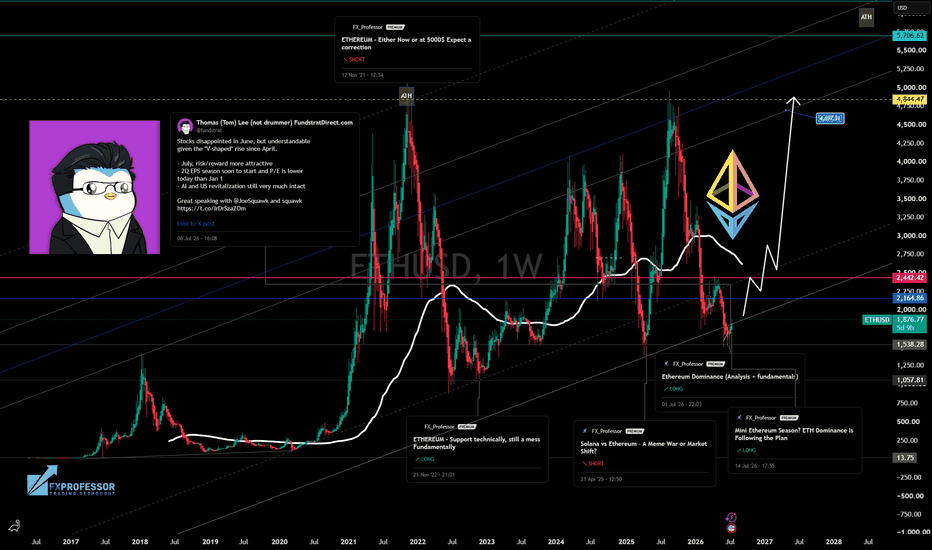Select the ATH label beside the USD selector
Screen dimensions: 932x550
coord(866,17)
